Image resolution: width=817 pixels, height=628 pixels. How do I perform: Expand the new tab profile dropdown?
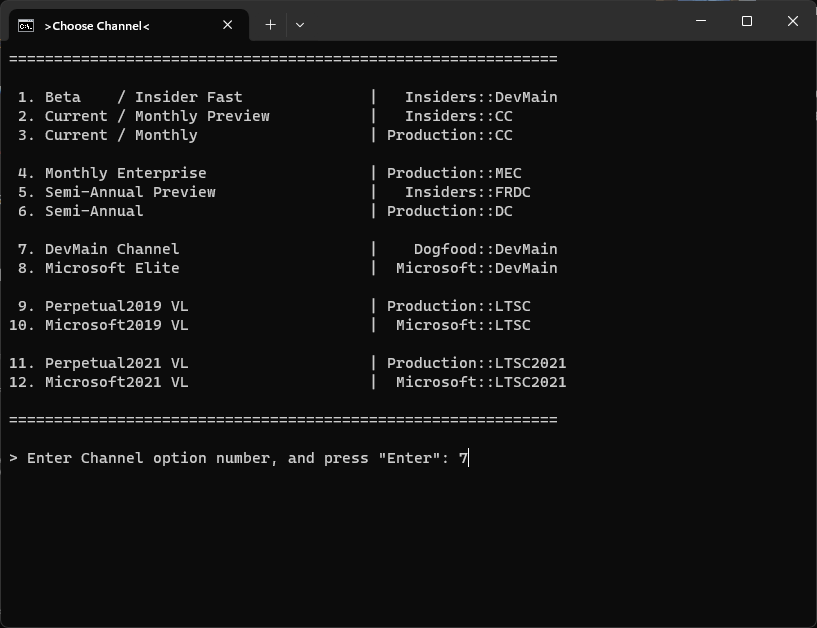pos(300,25)
